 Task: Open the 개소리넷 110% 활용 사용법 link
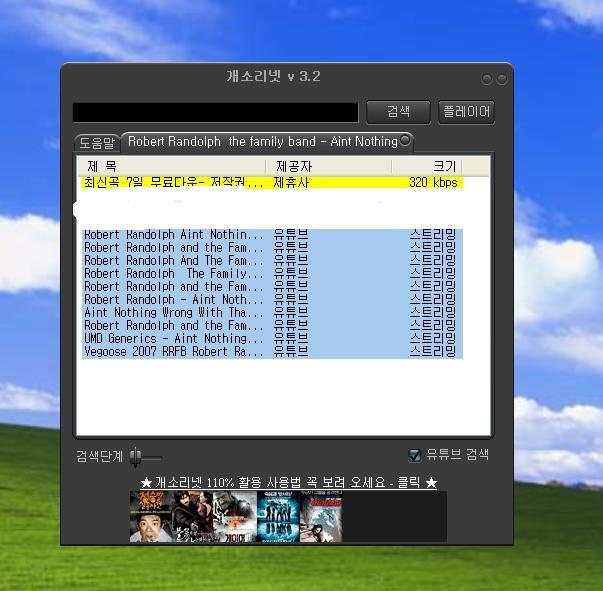(x=288, y=482)
